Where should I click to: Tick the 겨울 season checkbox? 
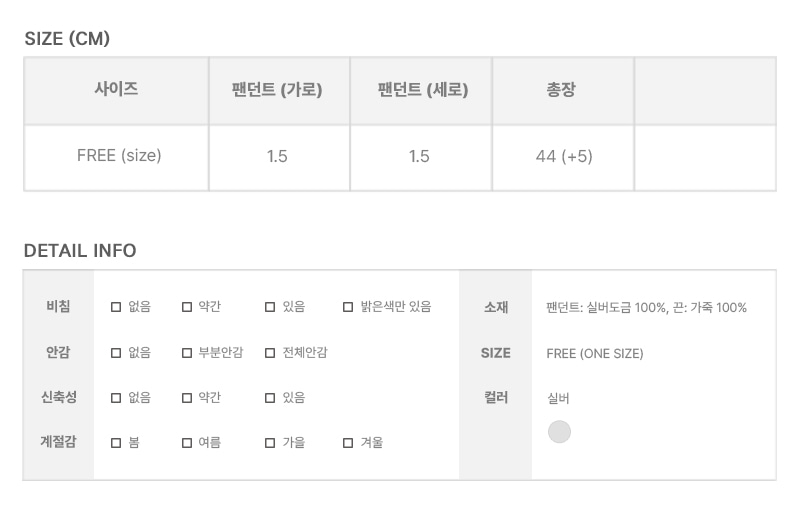click(348, 442)
